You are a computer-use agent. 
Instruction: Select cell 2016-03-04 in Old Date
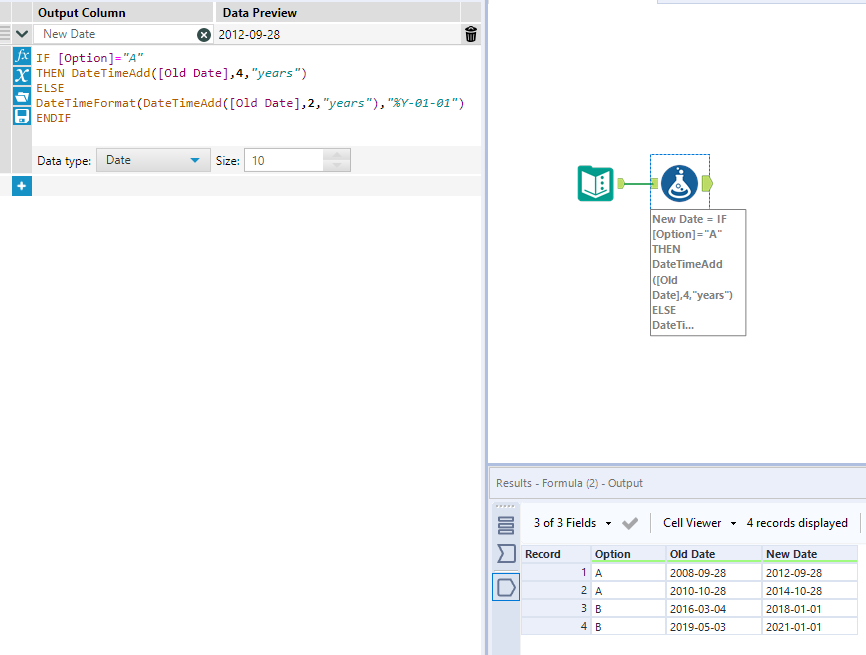[x=713, y=609]
